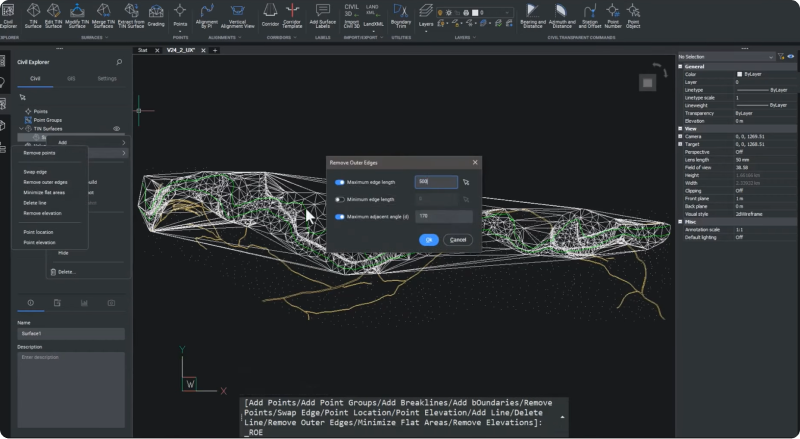Click the Point Object tool
The image size is (800, 439).
pyautogui.click(x=633, y=14)
